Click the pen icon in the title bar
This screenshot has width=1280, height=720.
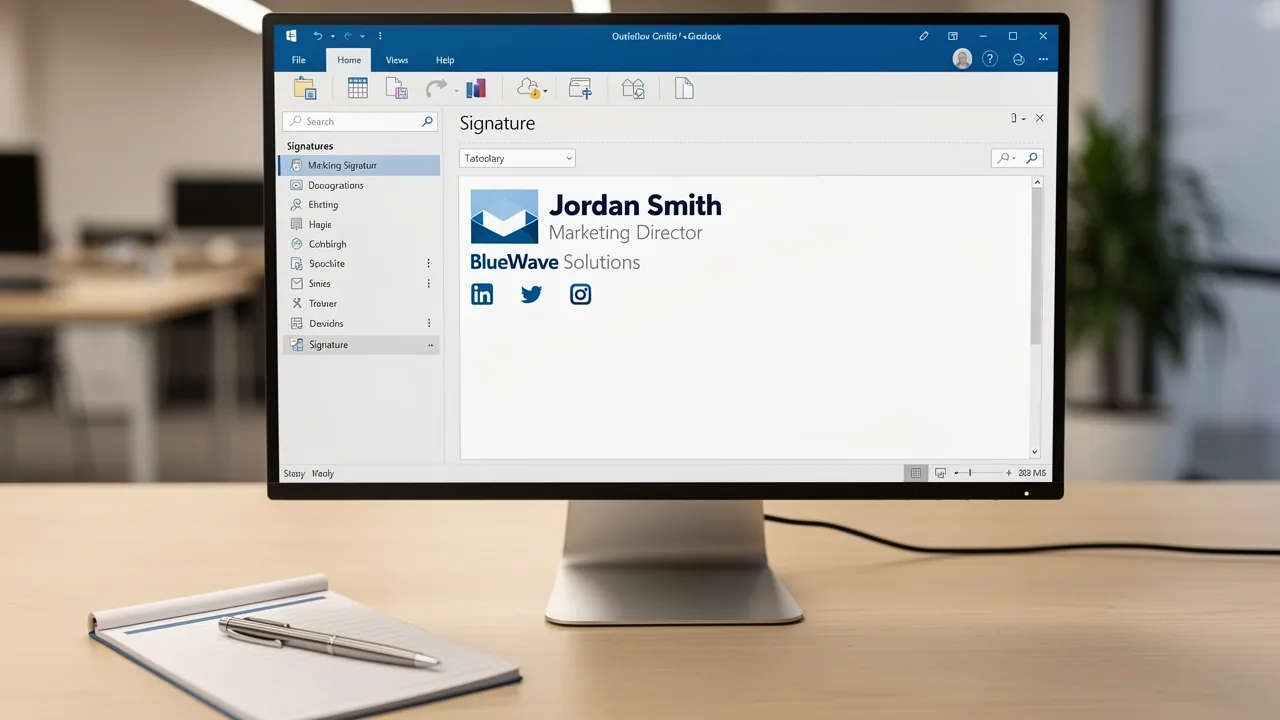pyautogui.click(x=924, y=36)
